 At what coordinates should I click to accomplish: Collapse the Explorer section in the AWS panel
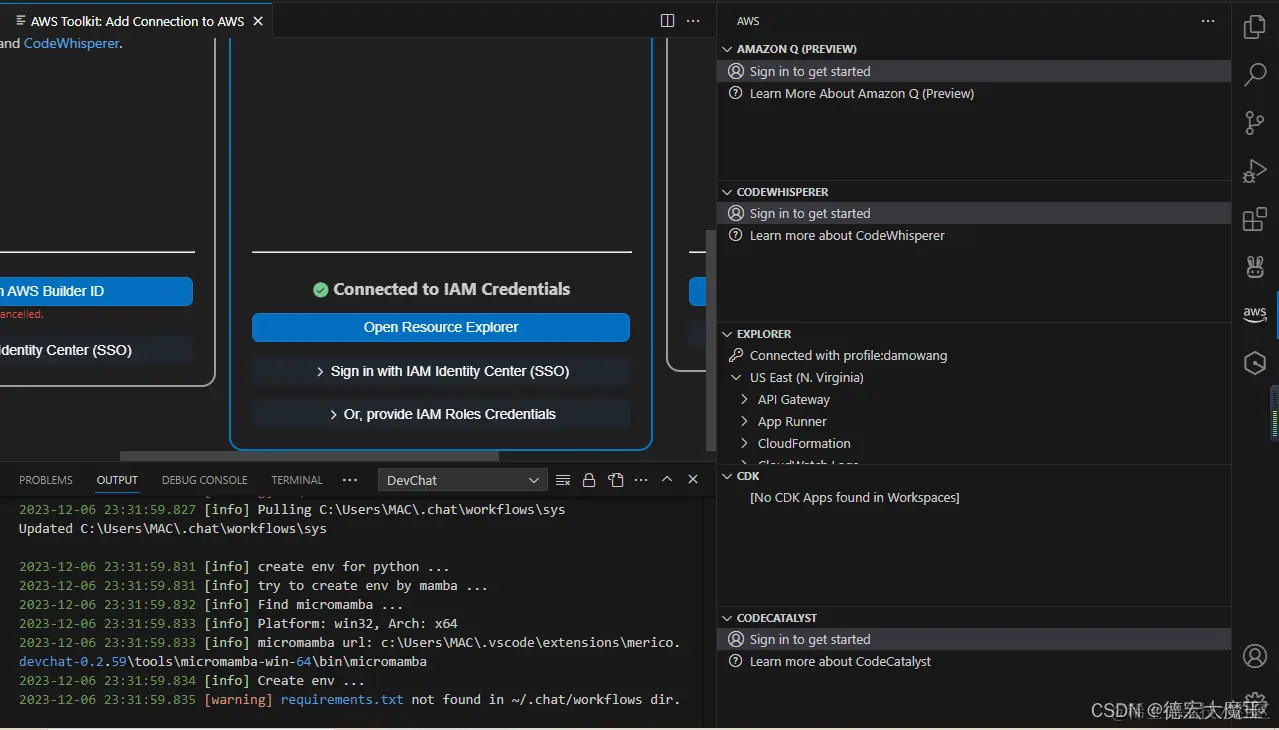coord(728,334)
